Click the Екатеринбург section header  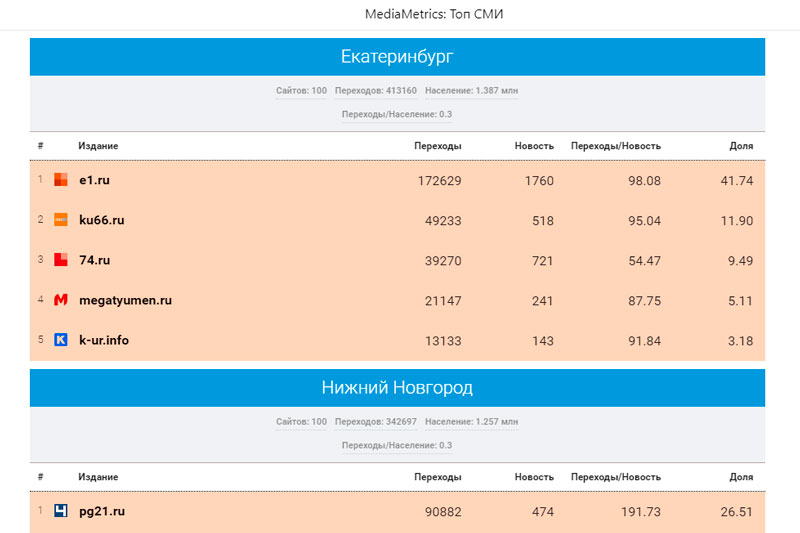[x=397, y=57]
